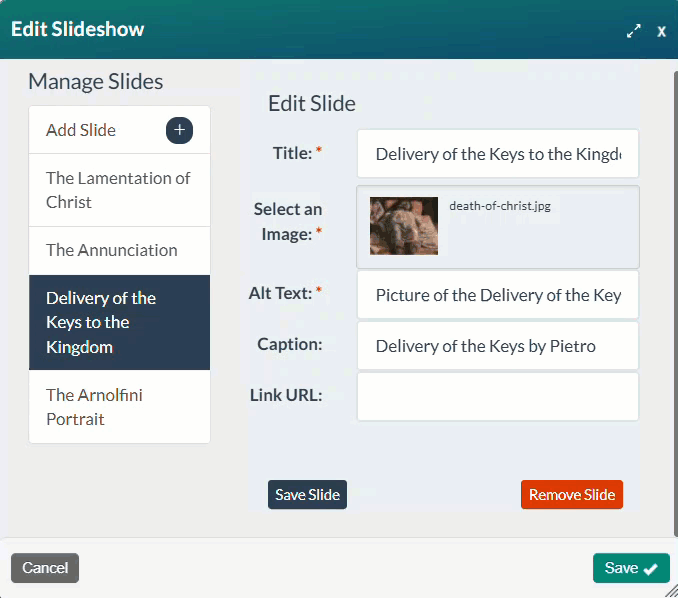
Task: Expand the Edit Slideshow dialog to fullscreen
Action: tap(633, 31)
